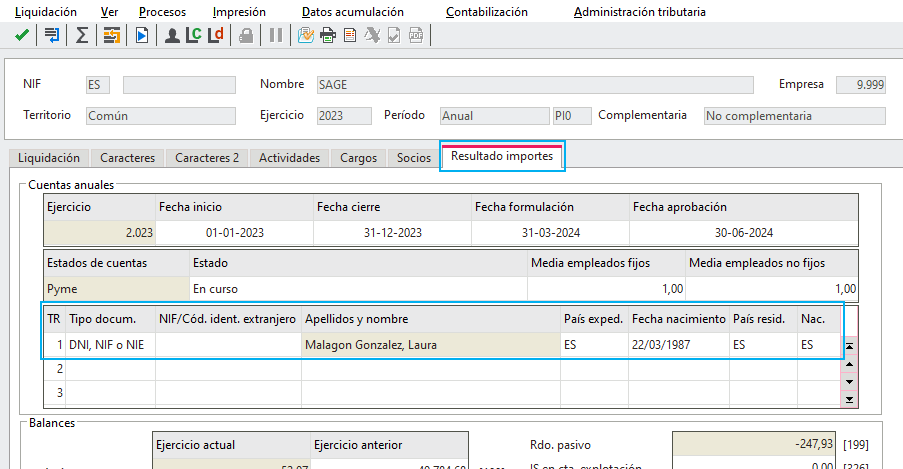
Task: Click the Estado cell showing En curso
Action: (358, 289)
